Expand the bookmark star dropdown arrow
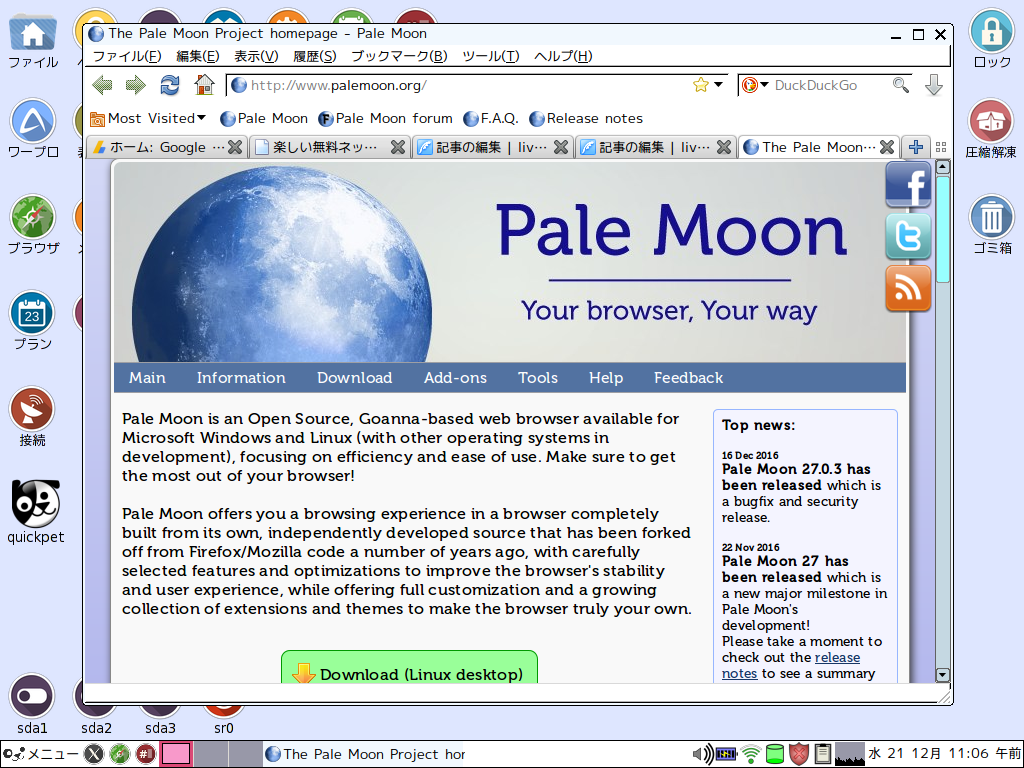Image resolution: width=1024 pixels, height=768 pixels. pos(718,85)
